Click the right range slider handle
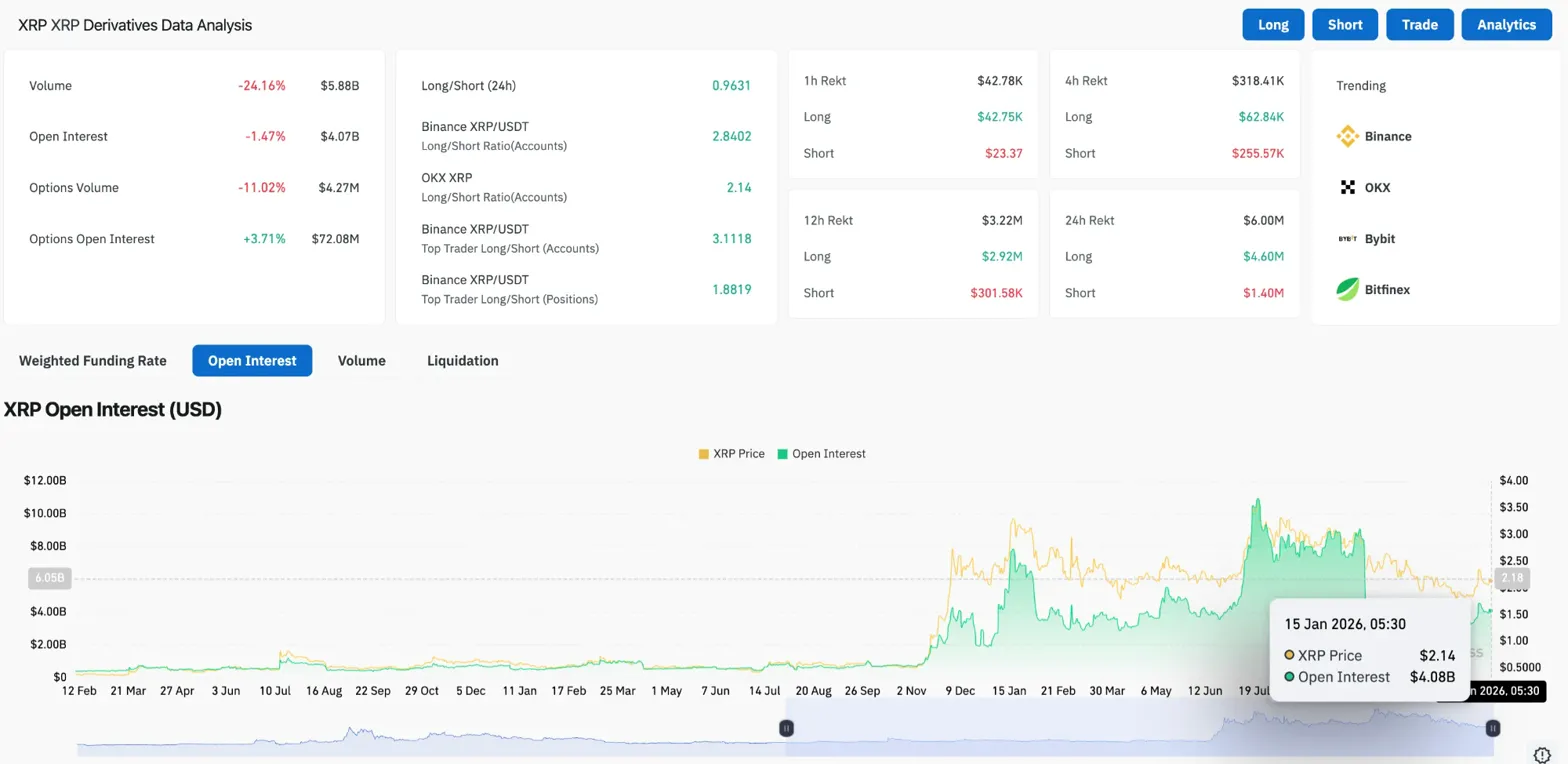This screenshot has width=1568, height=764. click(x=1492, y=728)
